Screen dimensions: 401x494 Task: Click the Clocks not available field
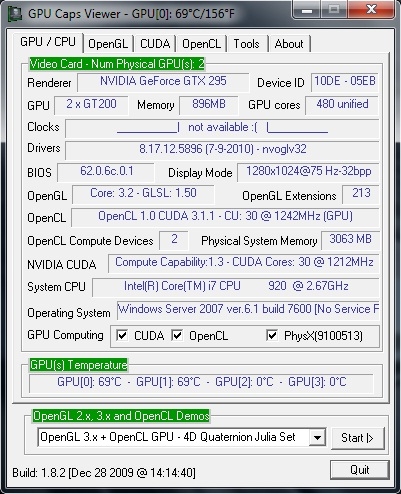click(x=222, y=128)
